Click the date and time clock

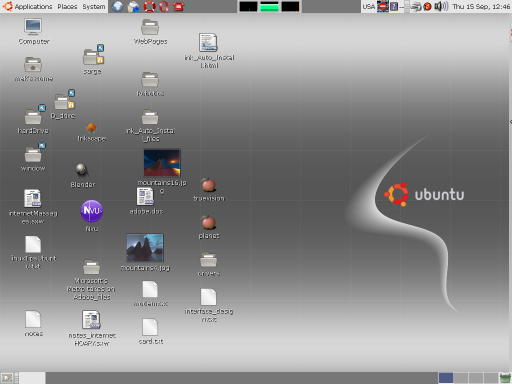(481, 6)
